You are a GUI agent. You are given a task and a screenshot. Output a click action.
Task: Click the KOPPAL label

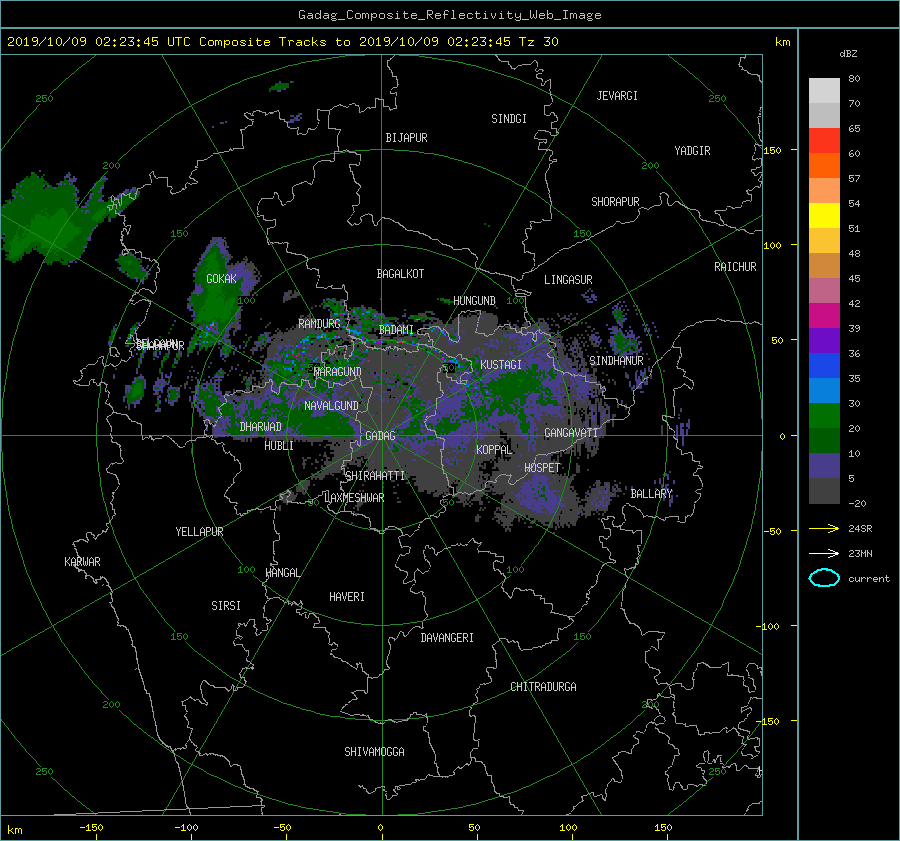[494, 449]
